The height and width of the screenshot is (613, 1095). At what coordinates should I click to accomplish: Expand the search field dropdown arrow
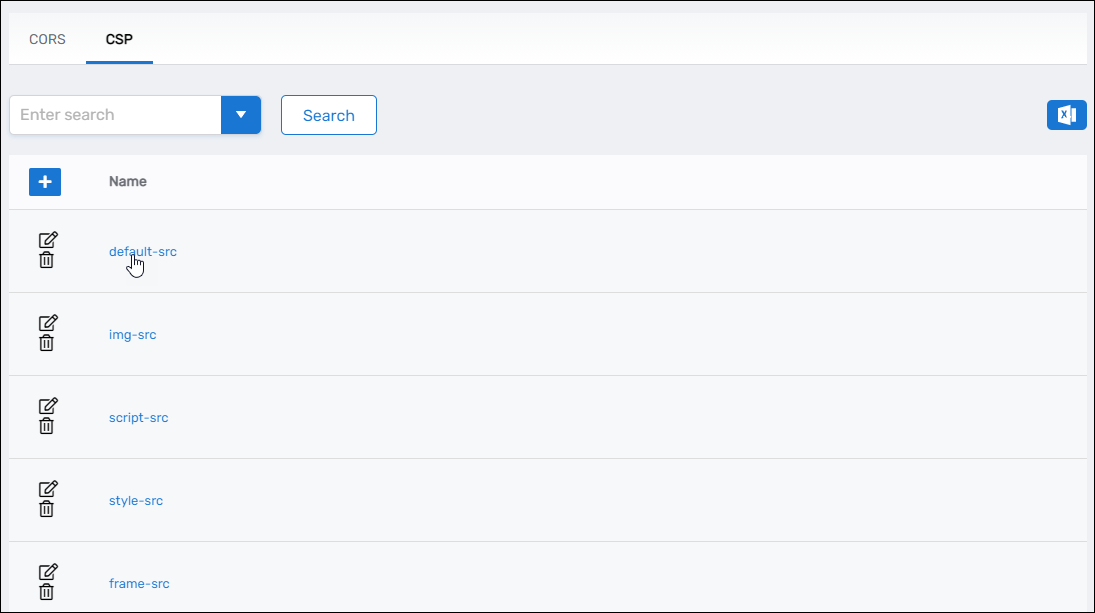240,115
